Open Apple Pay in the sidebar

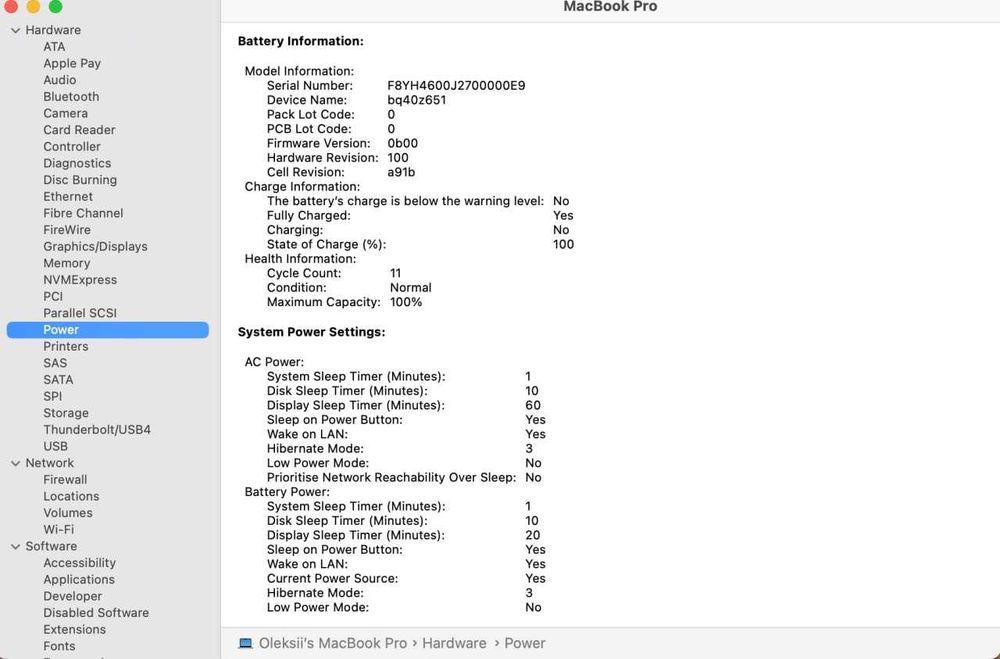pos(72,63)
